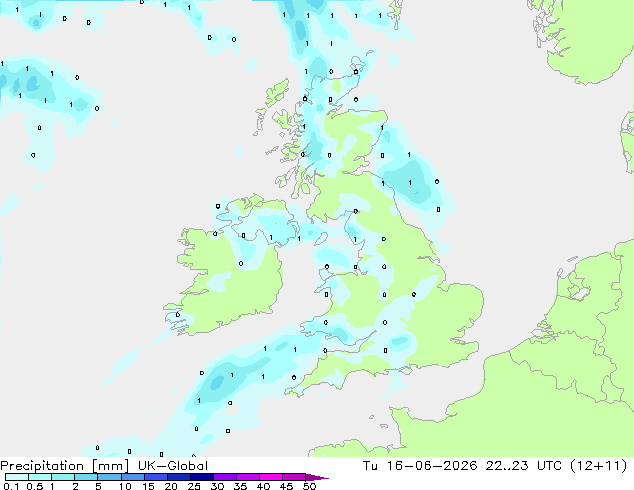
Task: Click the 1–2 mm legend color swatch
Action: pyautogui.click(x=63, y=477)
